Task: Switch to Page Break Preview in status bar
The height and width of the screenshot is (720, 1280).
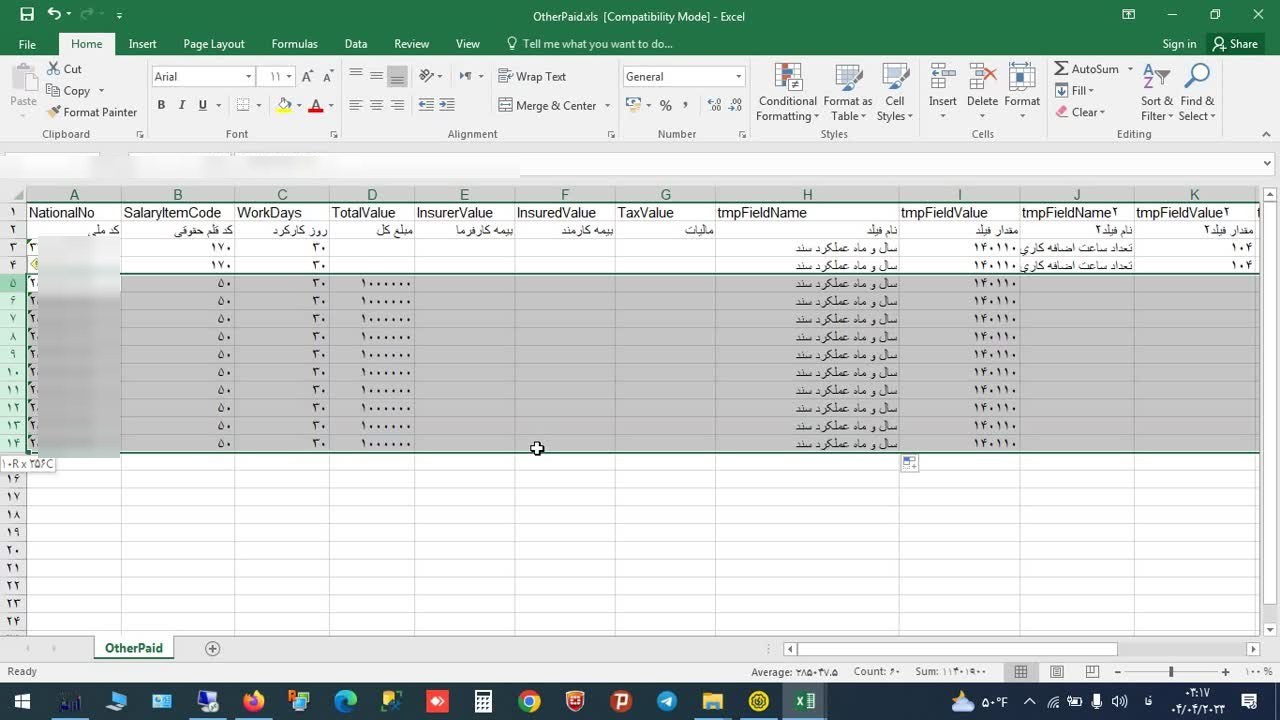Action: coord(1092,672)
